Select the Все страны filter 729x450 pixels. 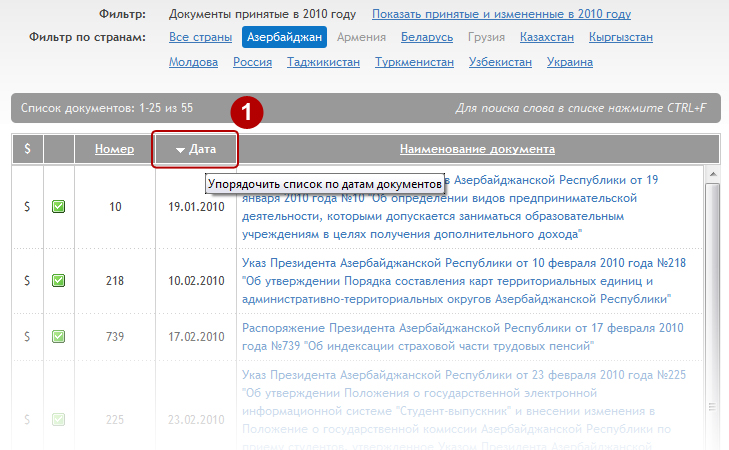[199, 38]
